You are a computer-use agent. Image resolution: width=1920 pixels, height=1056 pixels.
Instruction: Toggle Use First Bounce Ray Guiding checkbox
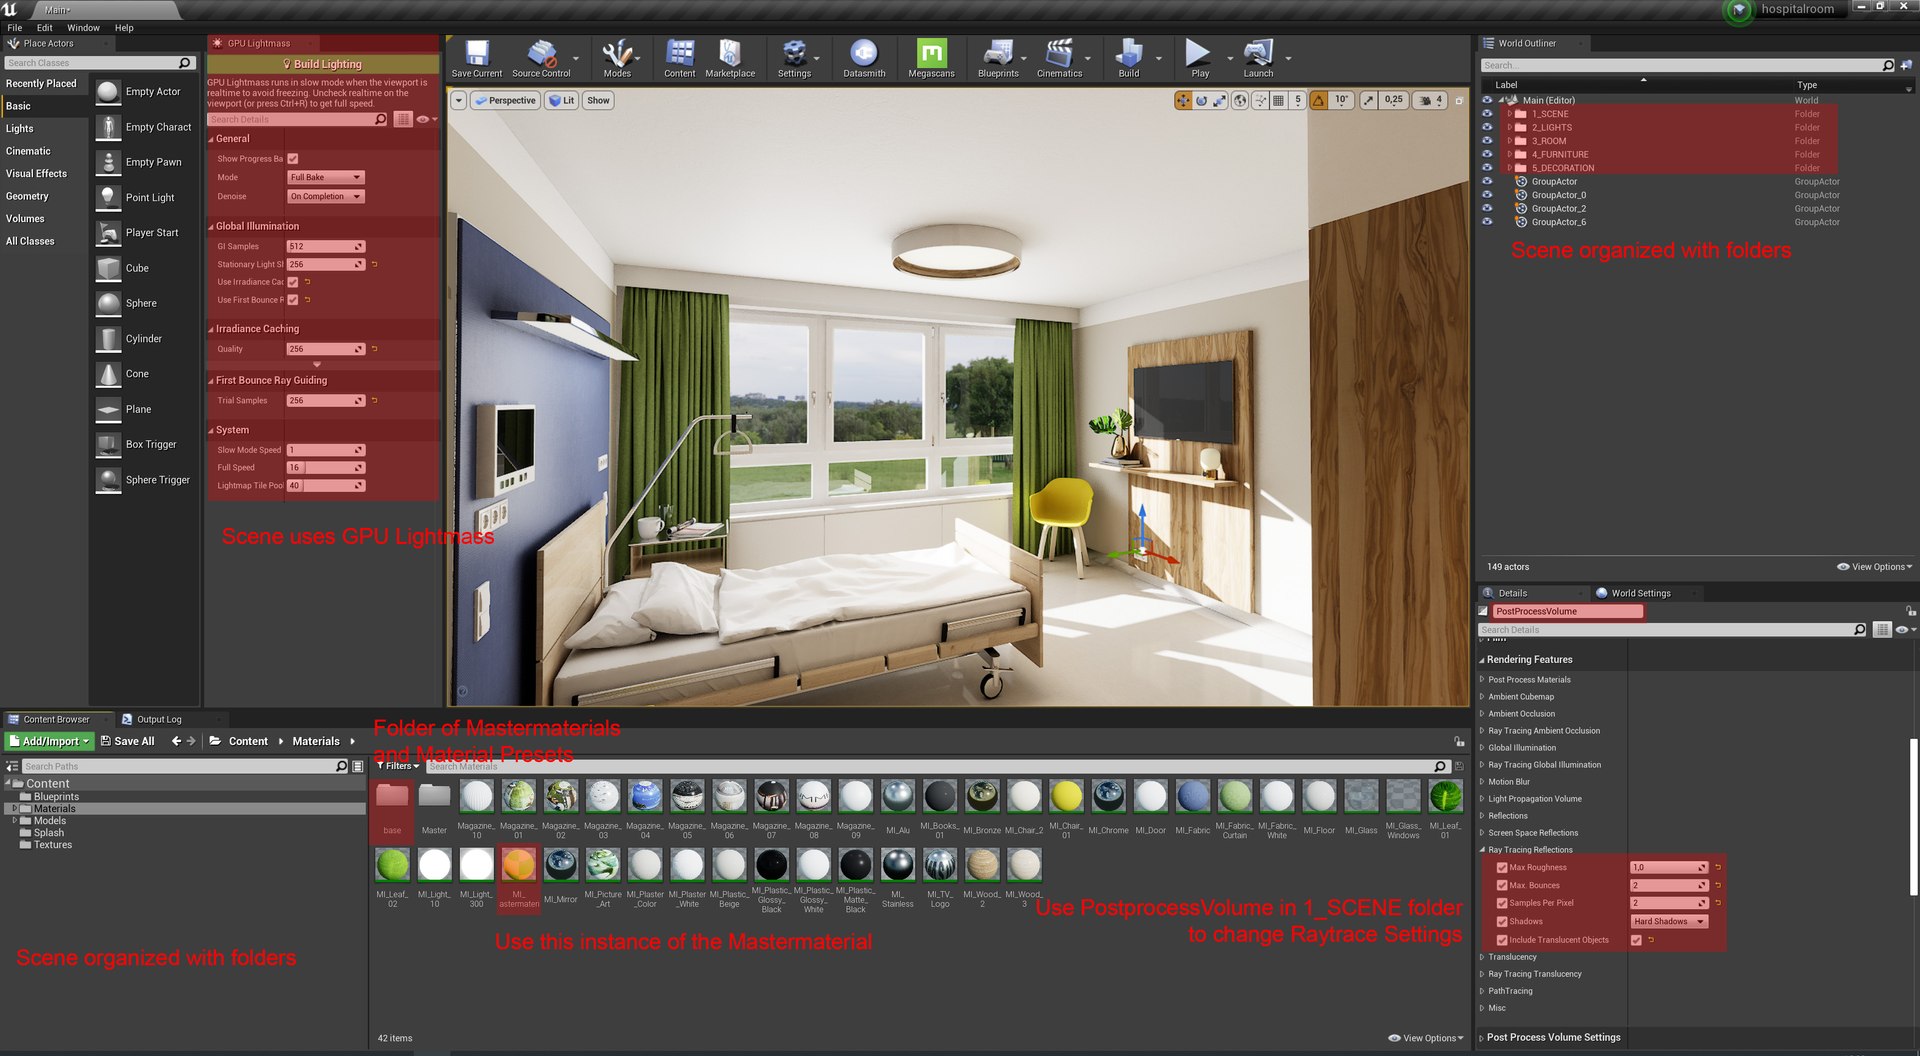293,300
